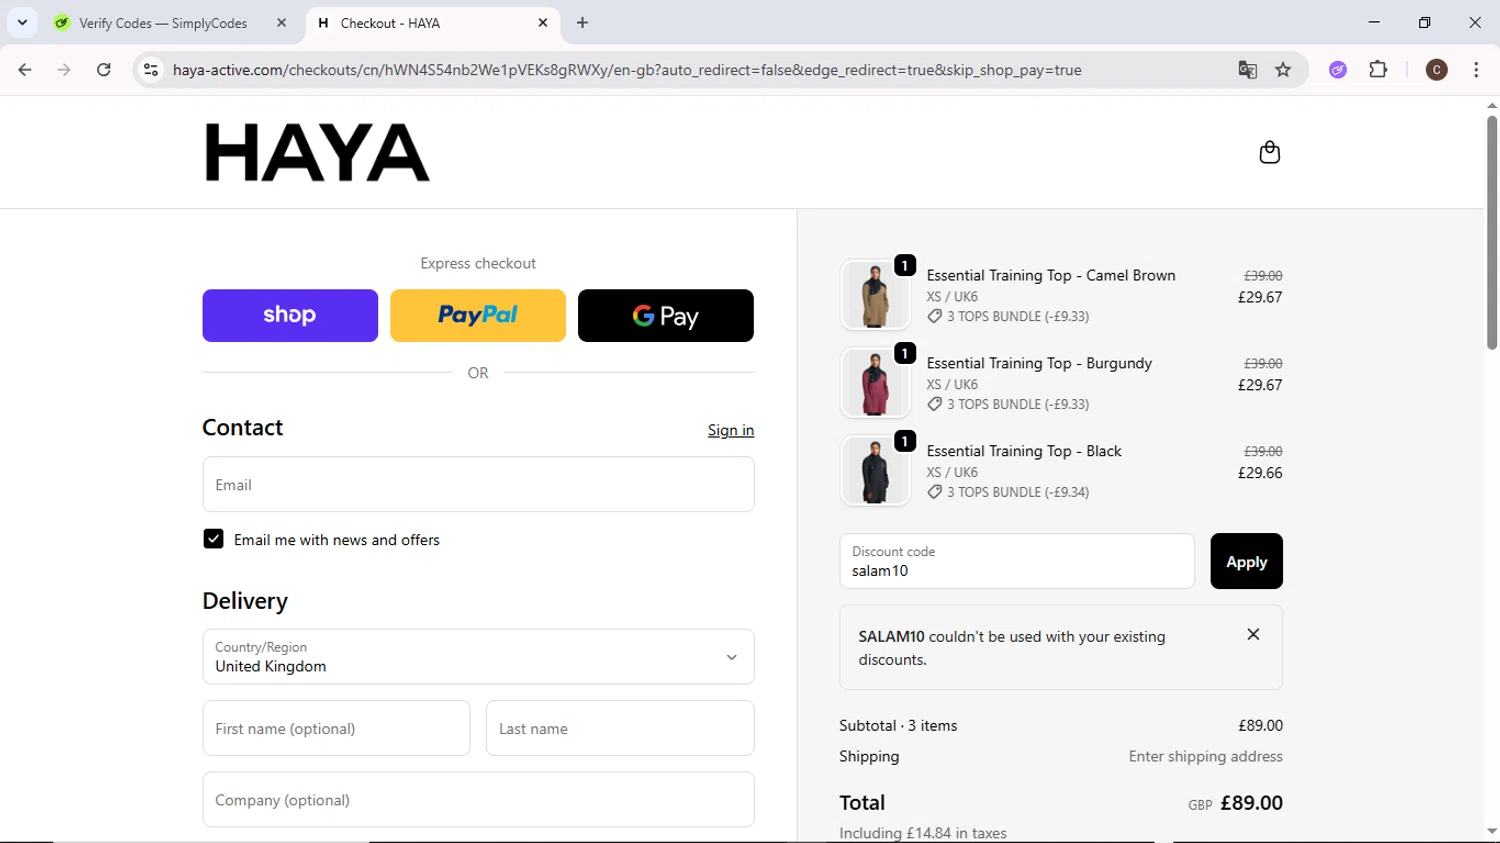Open the Extensions puzzle icon
Viewport: 1500px width, 843px height.
[1378, 70]
